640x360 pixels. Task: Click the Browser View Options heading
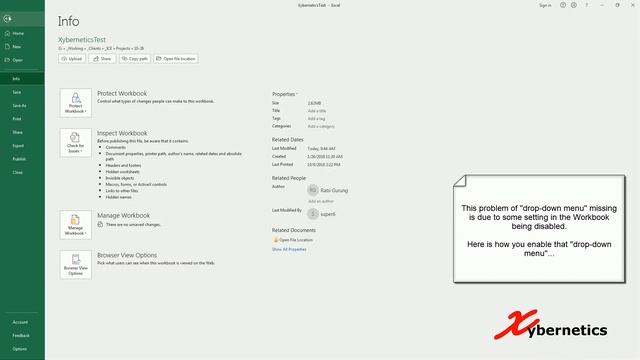127,255
